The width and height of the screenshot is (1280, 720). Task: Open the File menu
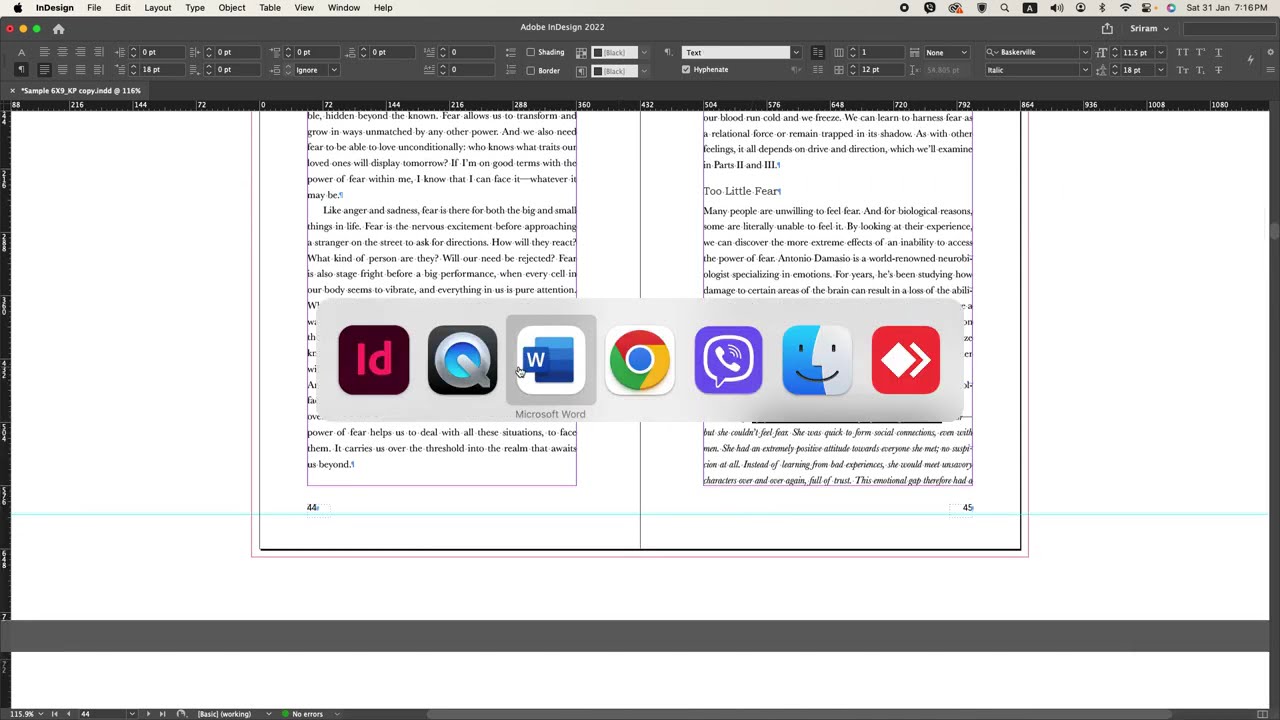pyautogui.click(x=94, y=8)
